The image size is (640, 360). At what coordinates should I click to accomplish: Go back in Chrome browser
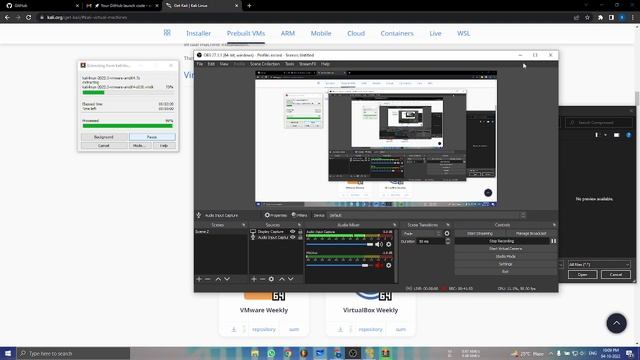tap(7, 18)
